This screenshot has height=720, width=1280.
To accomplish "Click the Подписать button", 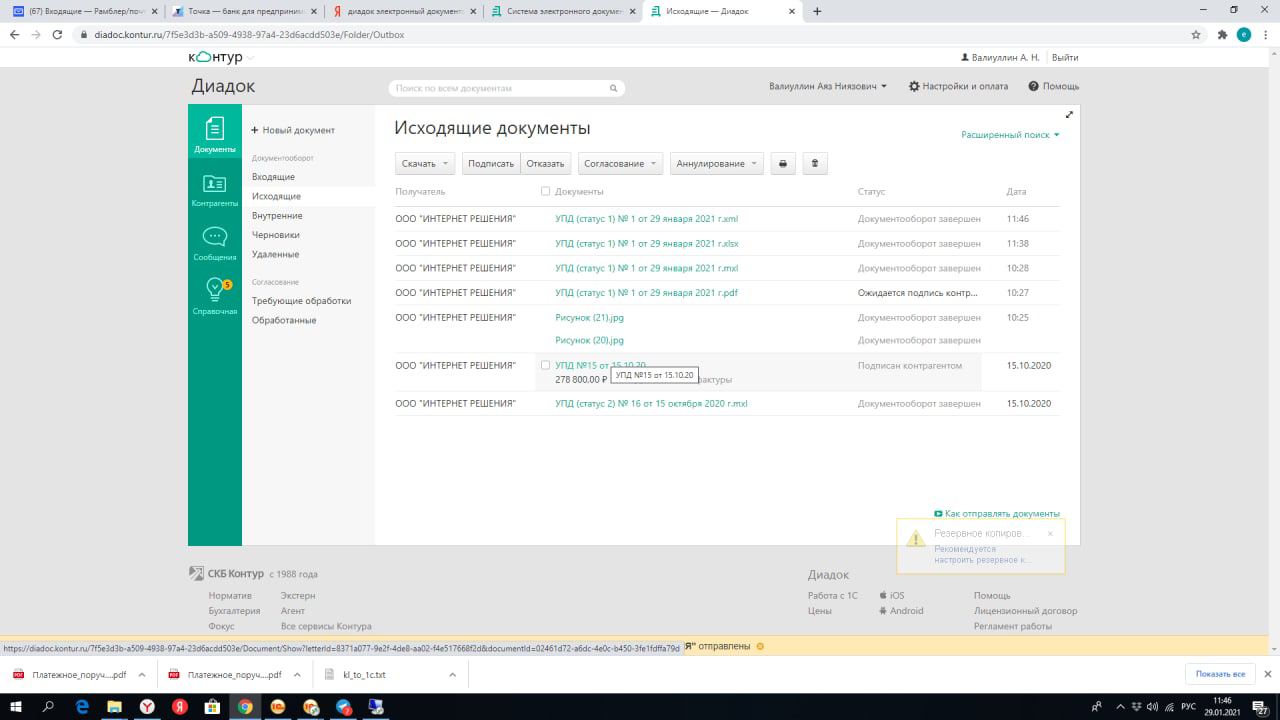I will tap(491, 164).
